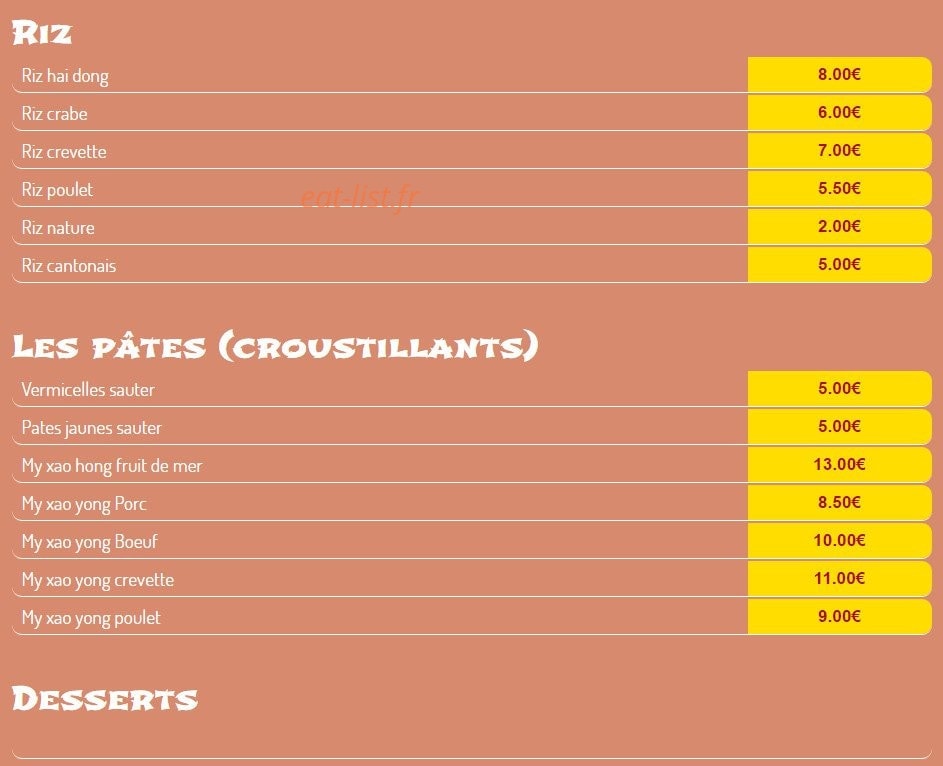Screen dimensions: 943x766
Task: Click the 2.00€ Riz nature price box
Action: (x=839, y=226)
